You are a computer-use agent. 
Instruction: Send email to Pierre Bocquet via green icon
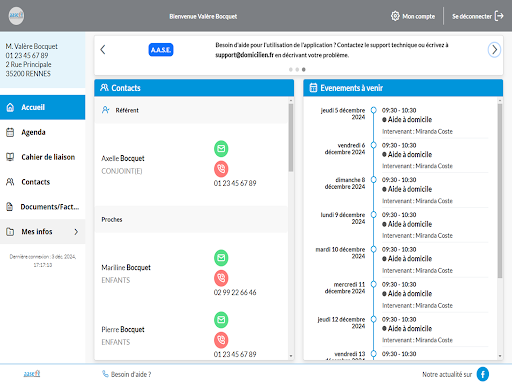pos(221,320)
